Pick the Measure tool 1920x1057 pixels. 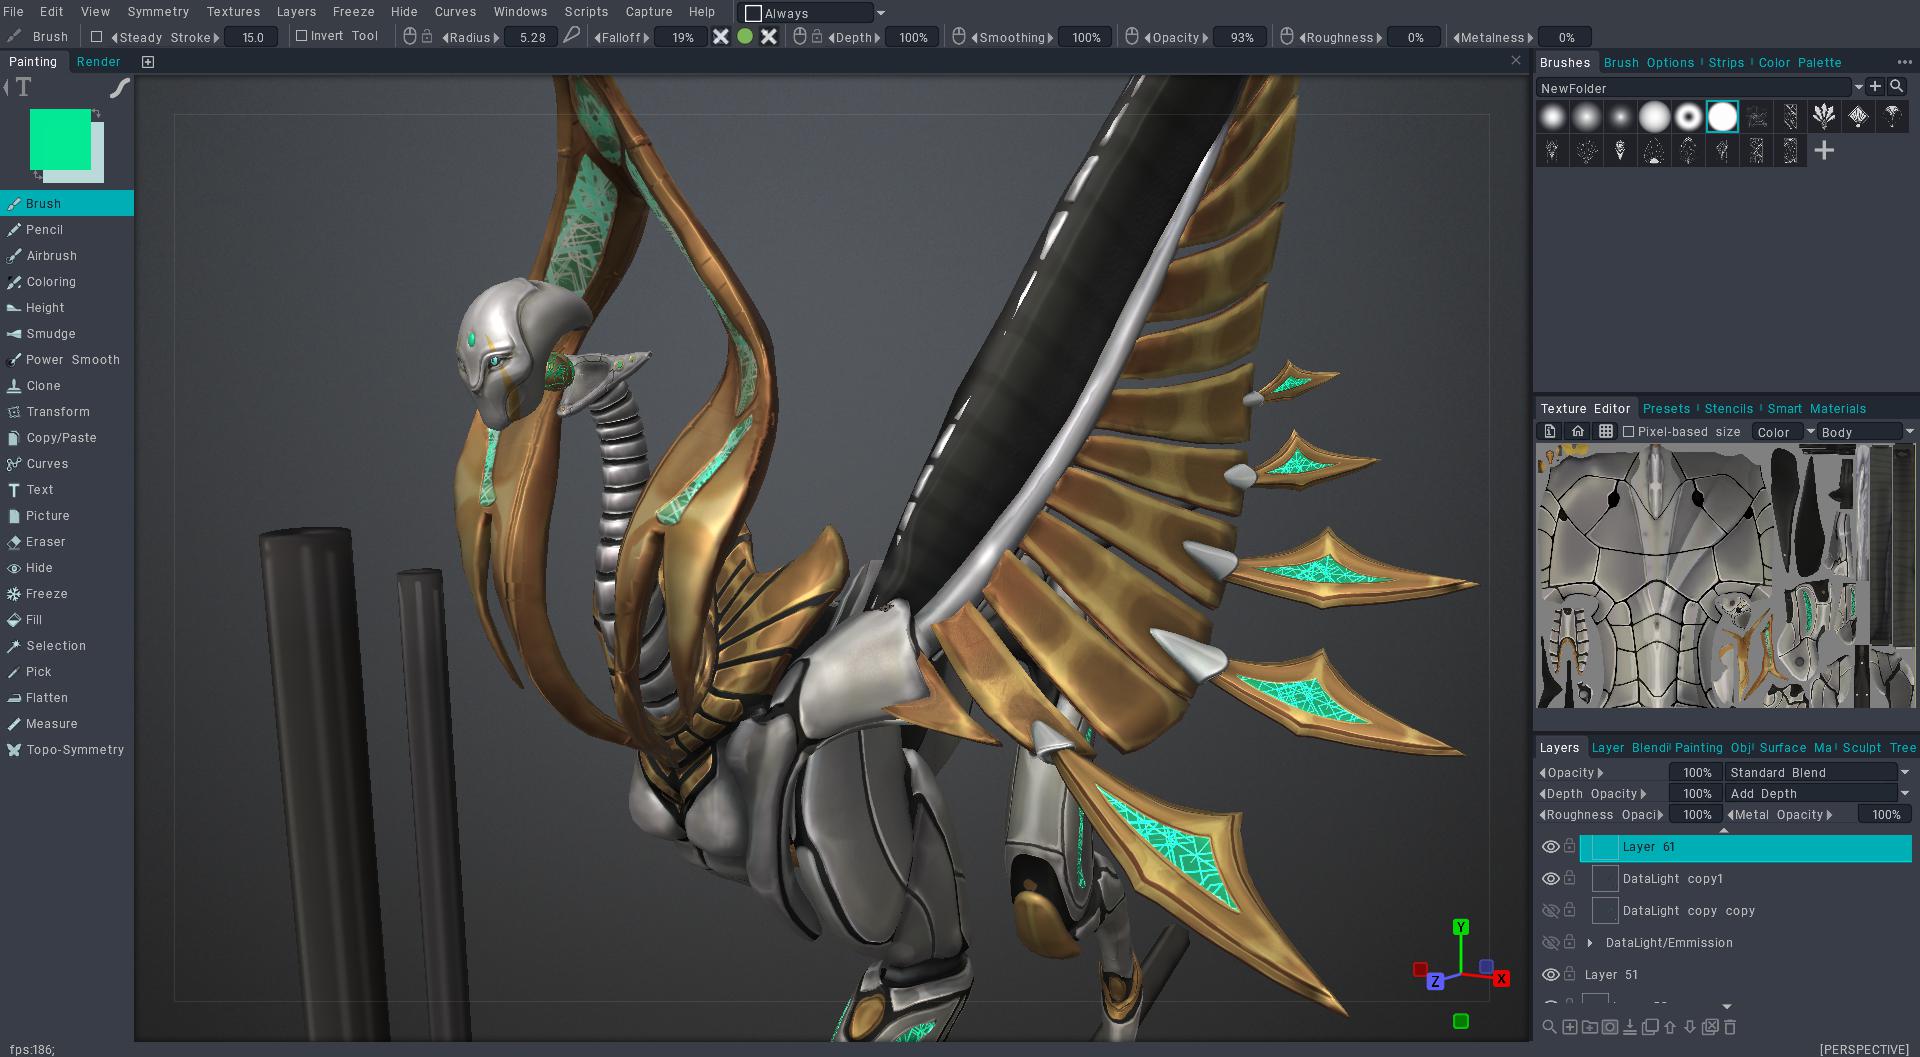click(x=51, y=724)
